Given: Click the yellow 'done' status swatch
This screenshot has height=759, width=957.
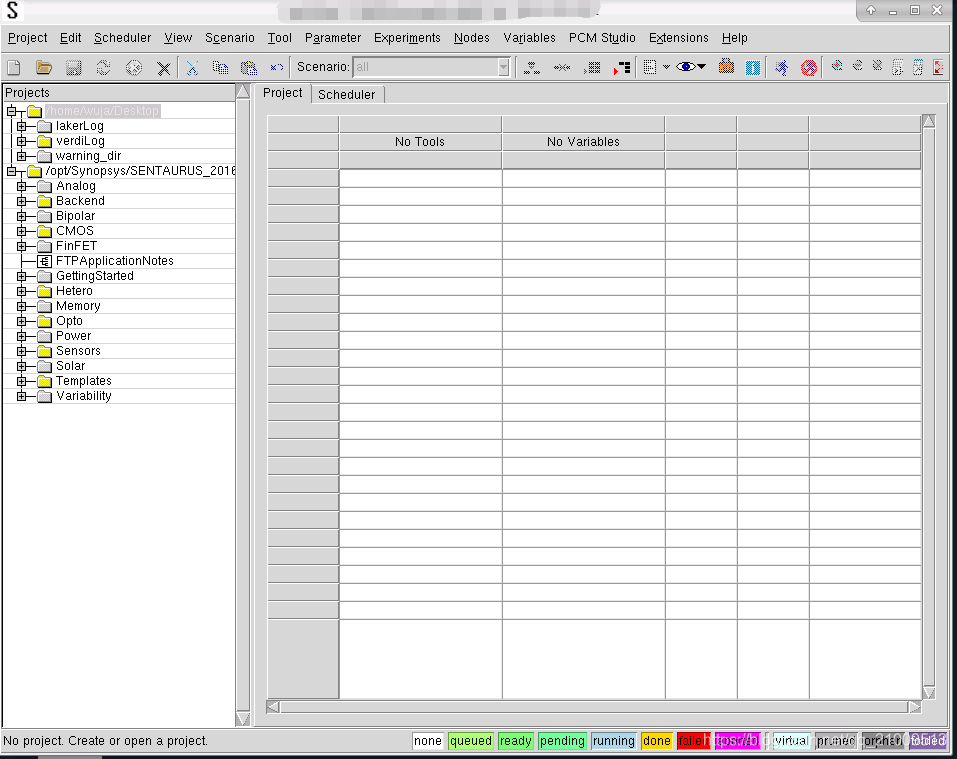Looking at the screenshot, I should click(x=657, y=741).
